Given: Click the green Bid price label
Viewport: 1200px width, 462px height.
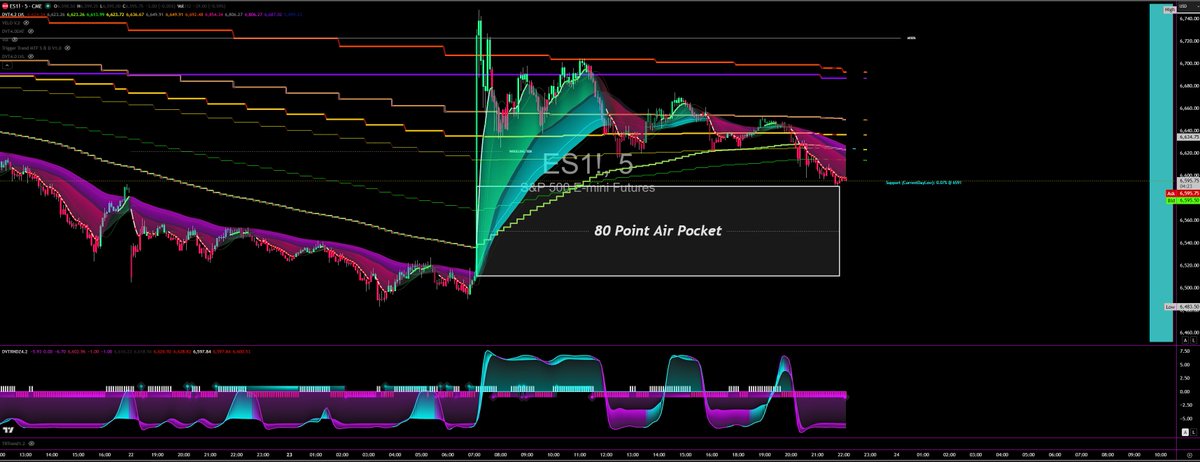Looking at the screenshot, I should 1182,200.
